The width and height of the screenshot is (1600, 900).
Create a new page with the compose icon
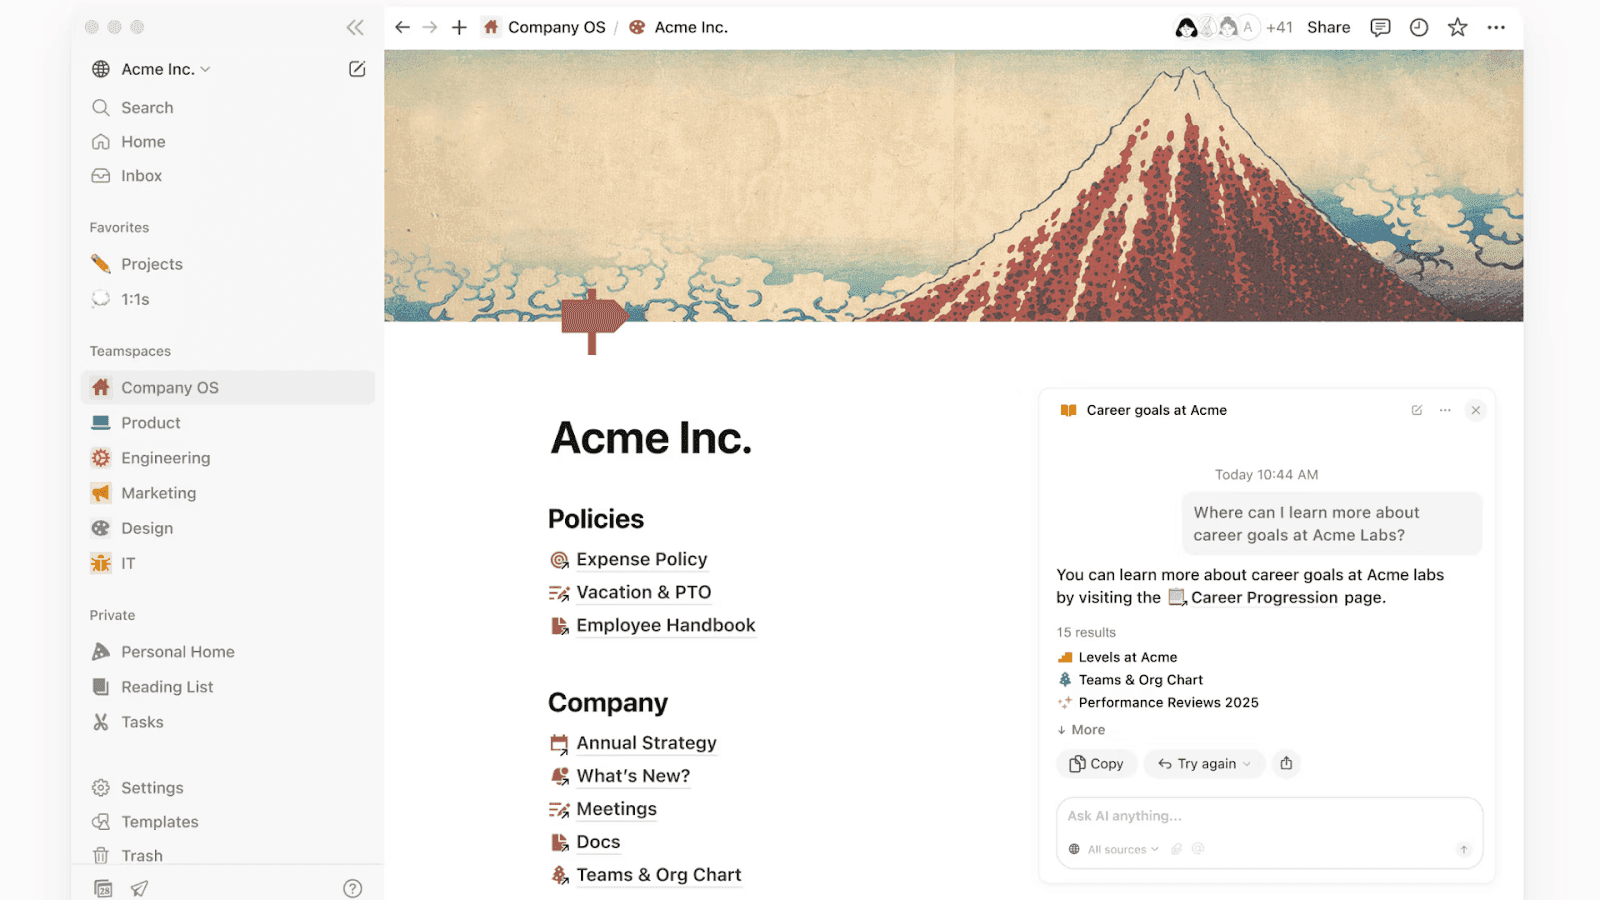point(356,68)
